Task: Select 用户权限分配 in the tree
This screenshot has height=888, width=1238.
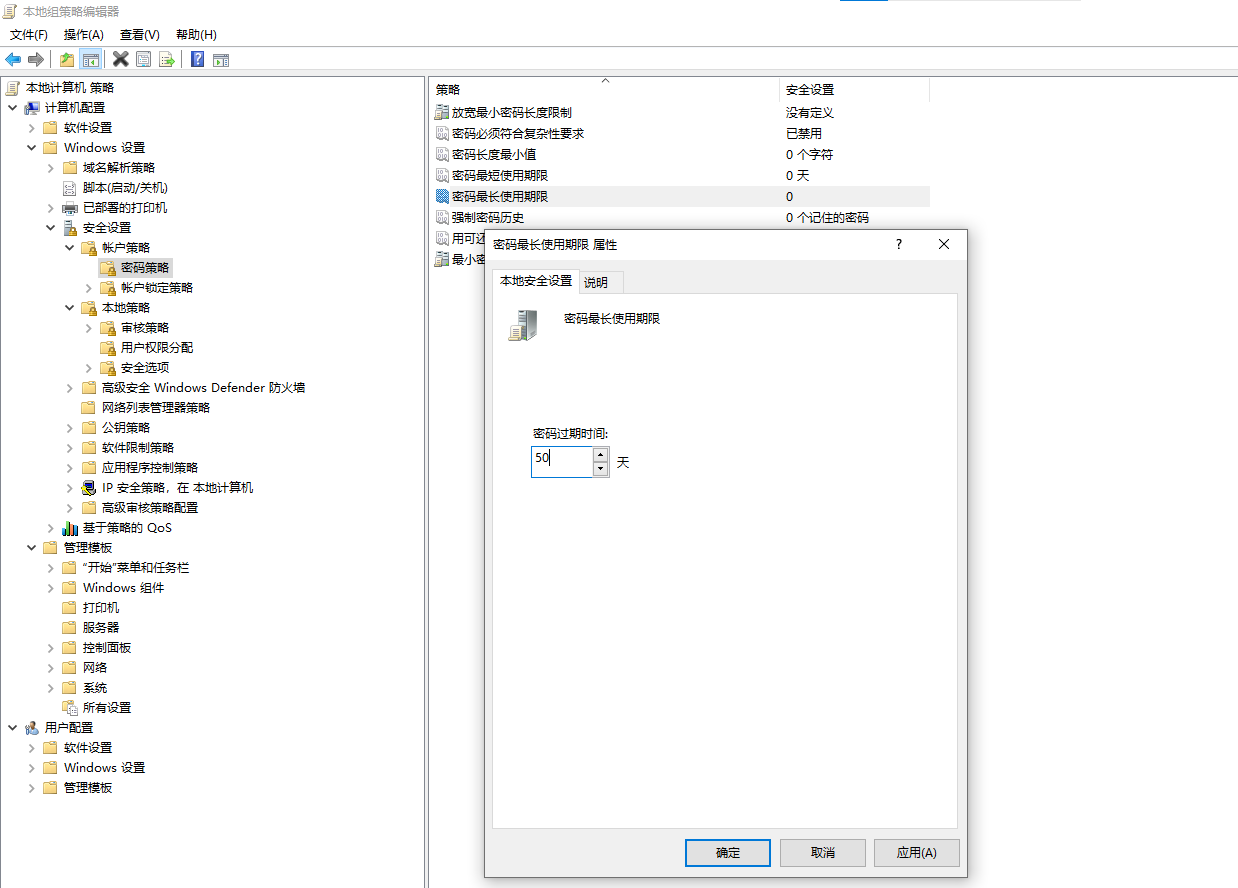Action: [157, 347]
